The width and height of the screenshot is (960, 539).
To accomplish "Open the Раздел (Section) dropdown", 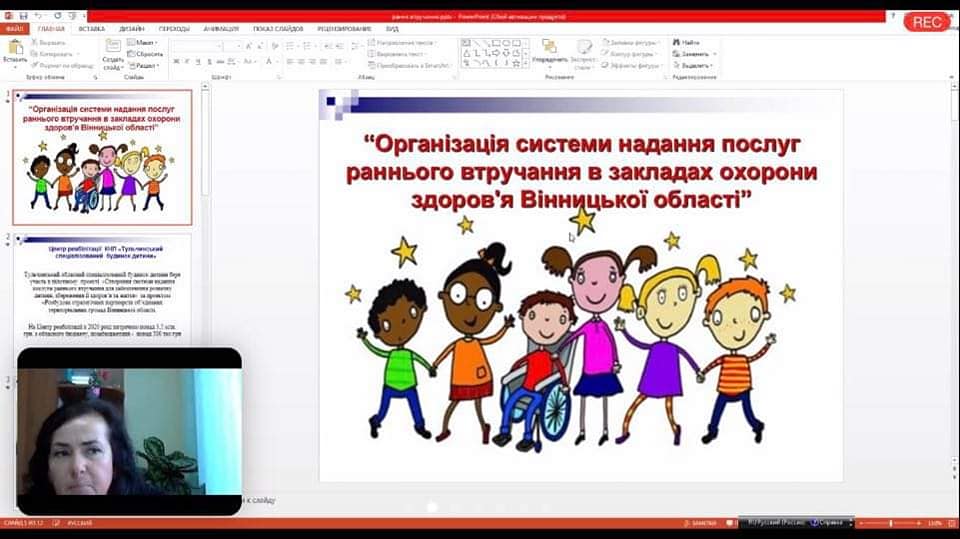I will tap(144, 66).
